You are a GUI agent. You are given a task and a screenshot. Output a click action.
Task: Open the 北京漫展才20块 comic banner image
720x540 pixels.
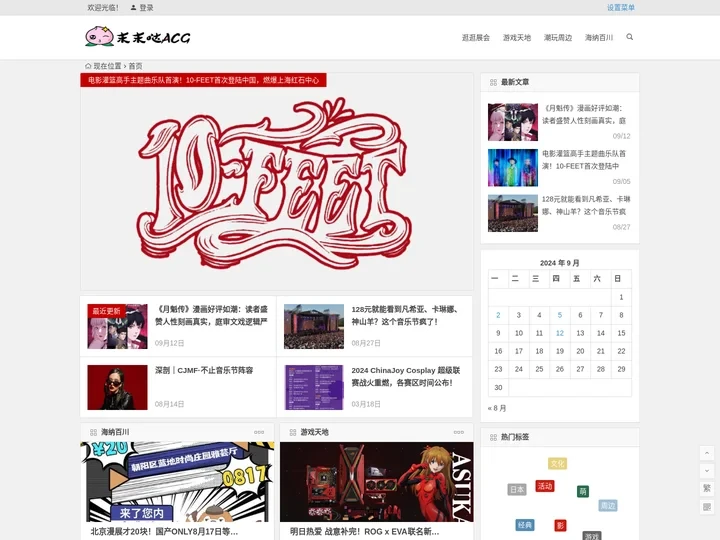pyautogui.click(x=177, y=482)
